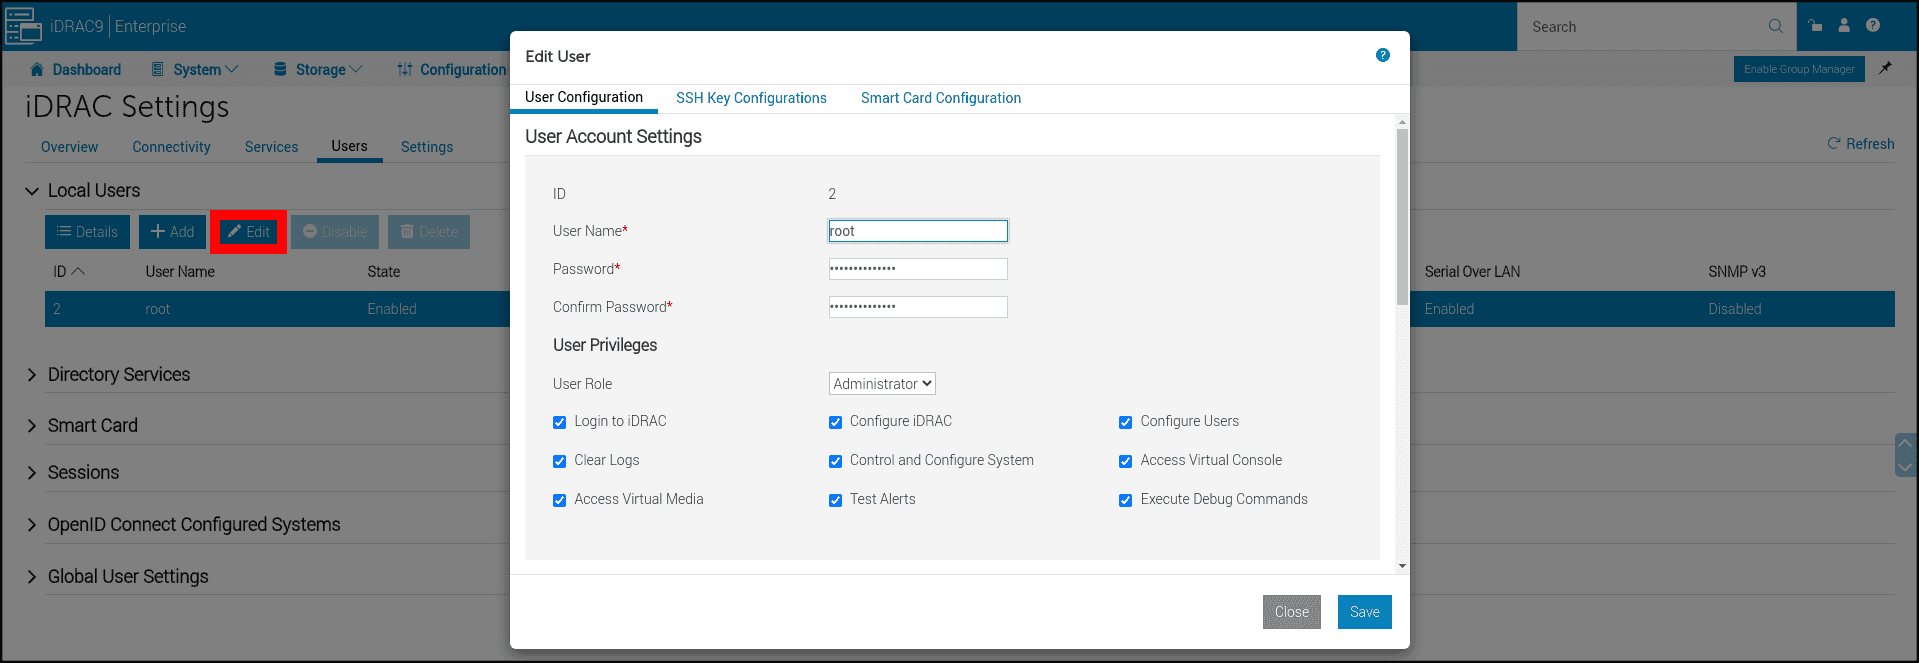The height and width of the screenshot is (663, 1919).
Task: Click the dialog vertical scrollbar thumb
Action: click(x=1402, y=217)
